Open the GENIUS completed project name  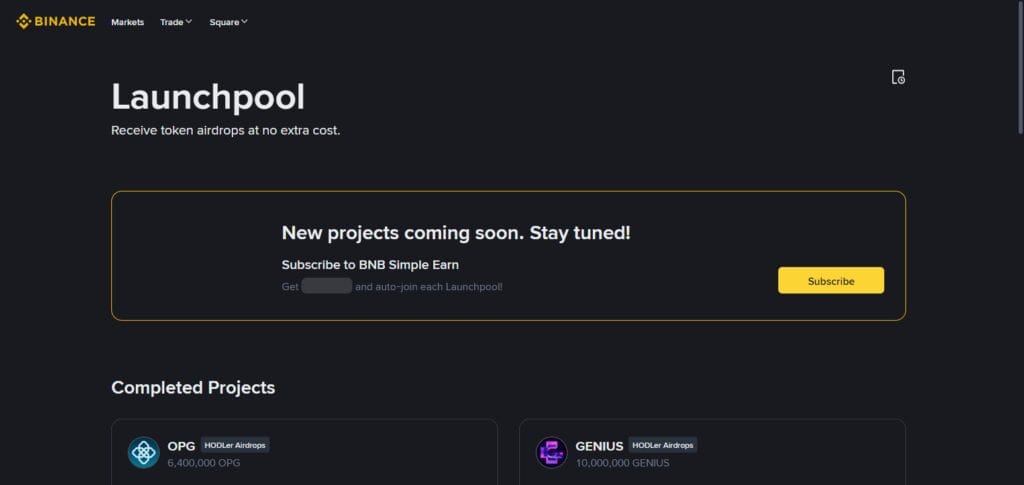600,446
